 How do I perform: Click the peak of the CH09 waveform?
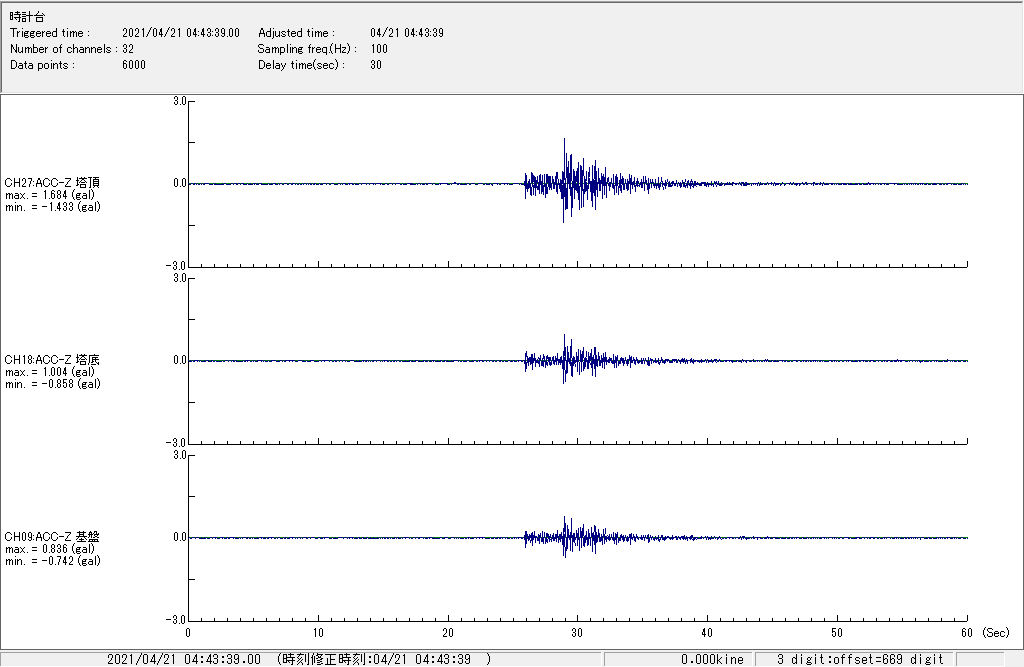(x=566, y=518)
